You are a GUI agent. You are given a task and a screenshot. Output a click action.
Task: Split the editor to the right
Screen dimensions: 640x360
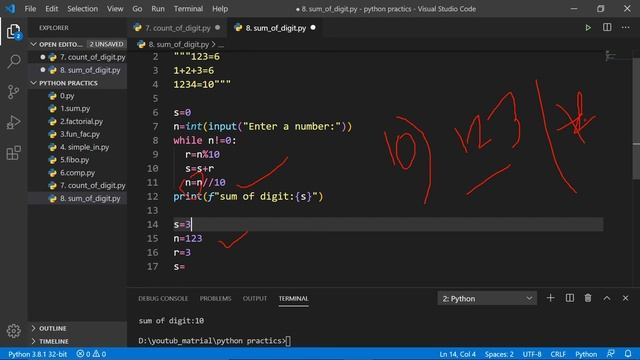pyautogui.click(x=607, y=27)
